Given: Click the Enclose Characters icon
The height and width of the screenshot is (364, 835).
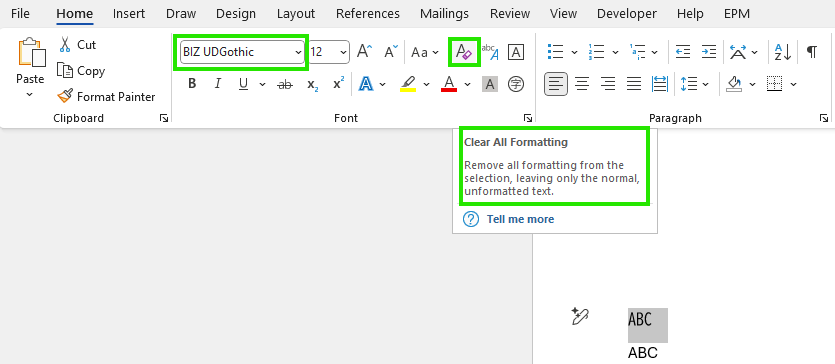Looking at the screenshot, I should pos(515,84).
